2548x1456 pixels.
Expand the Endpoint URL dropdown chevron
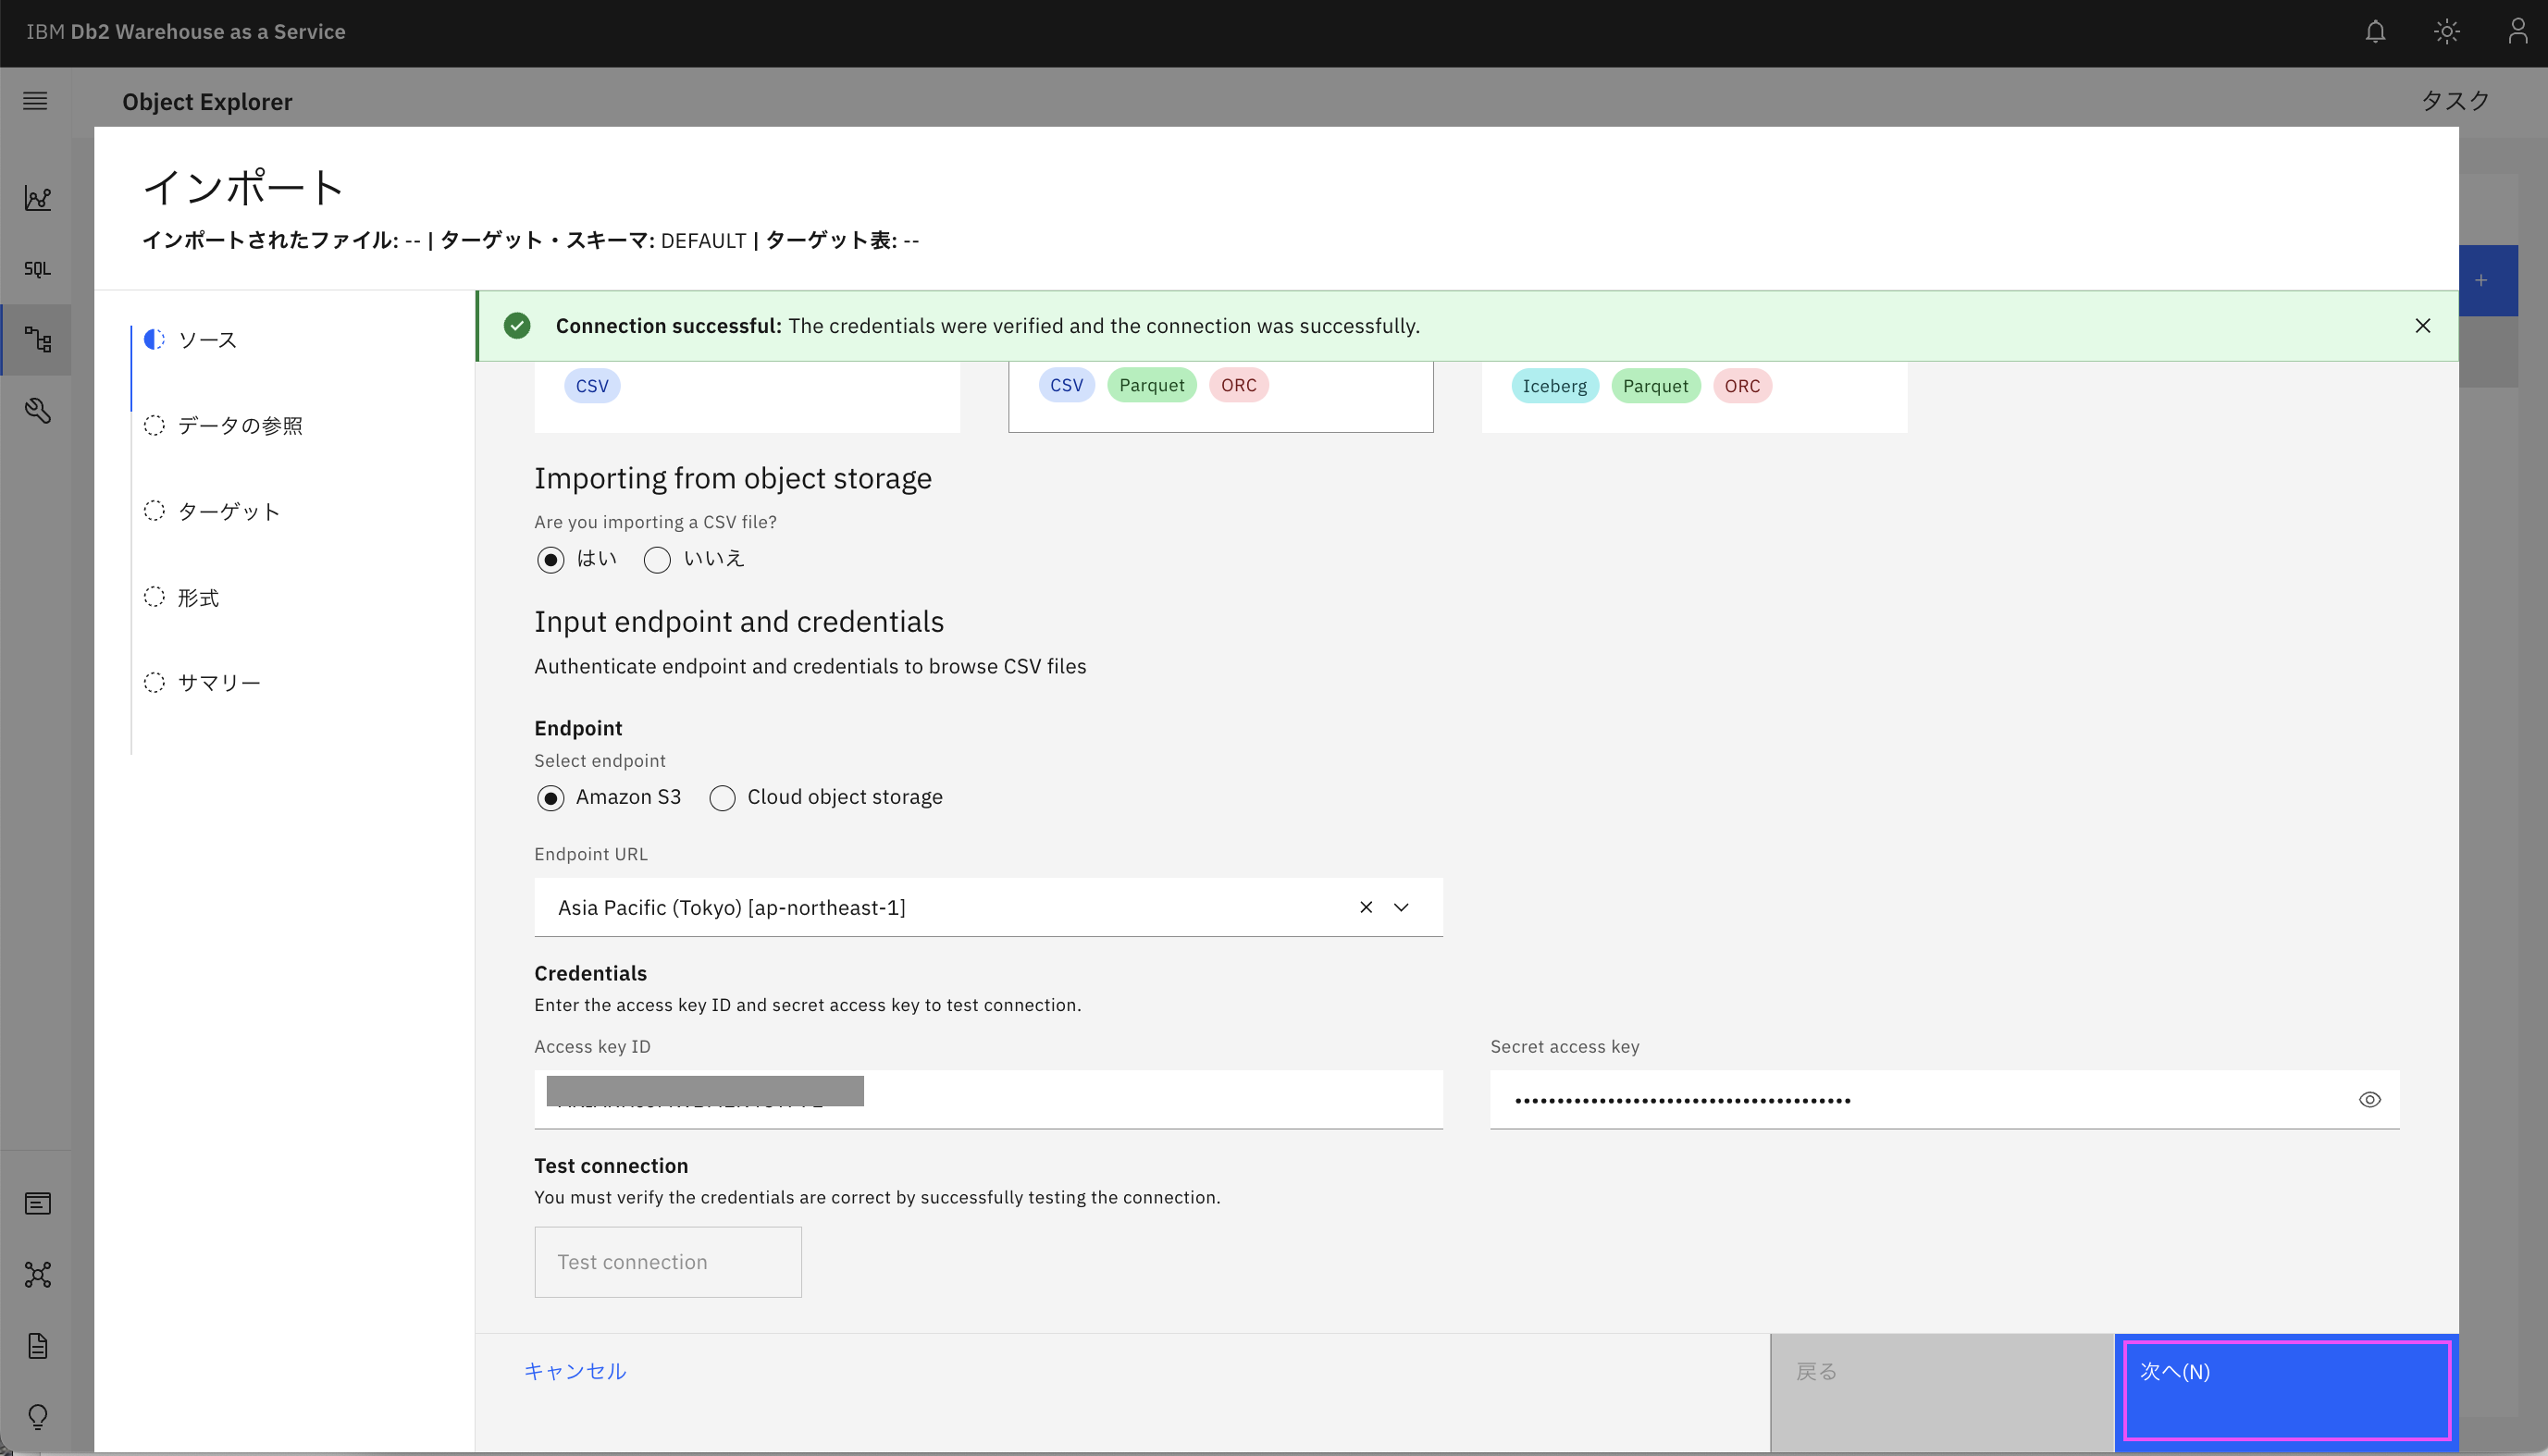[x=1401, y=907]
